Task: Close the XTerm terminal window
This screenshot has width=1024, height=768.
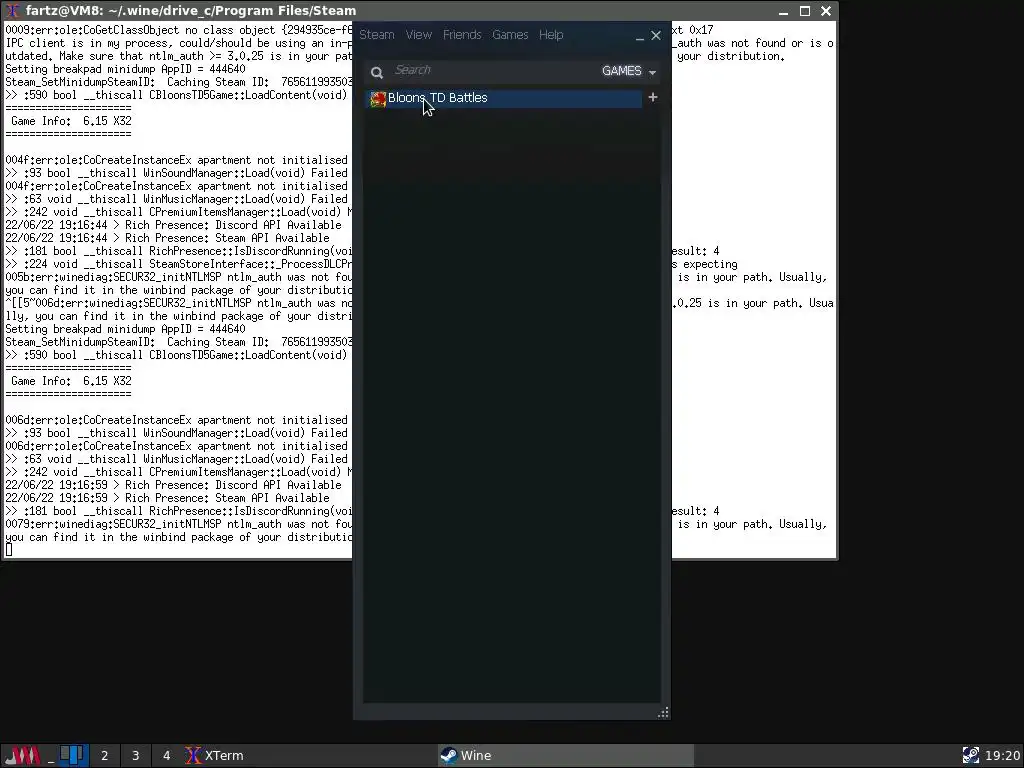Action: pyautogui.click(x=825, y=11)
